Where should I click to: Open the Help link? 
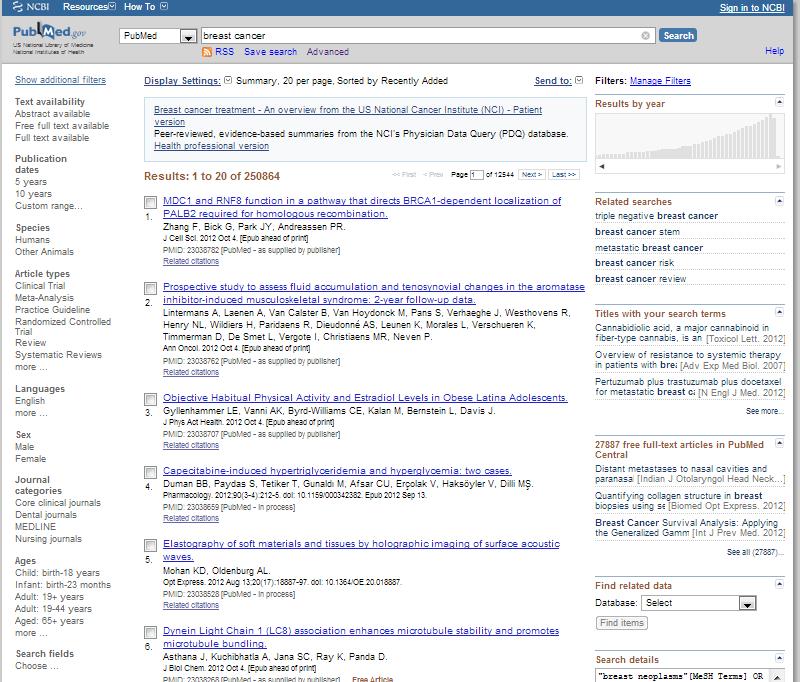click(774, 50)
